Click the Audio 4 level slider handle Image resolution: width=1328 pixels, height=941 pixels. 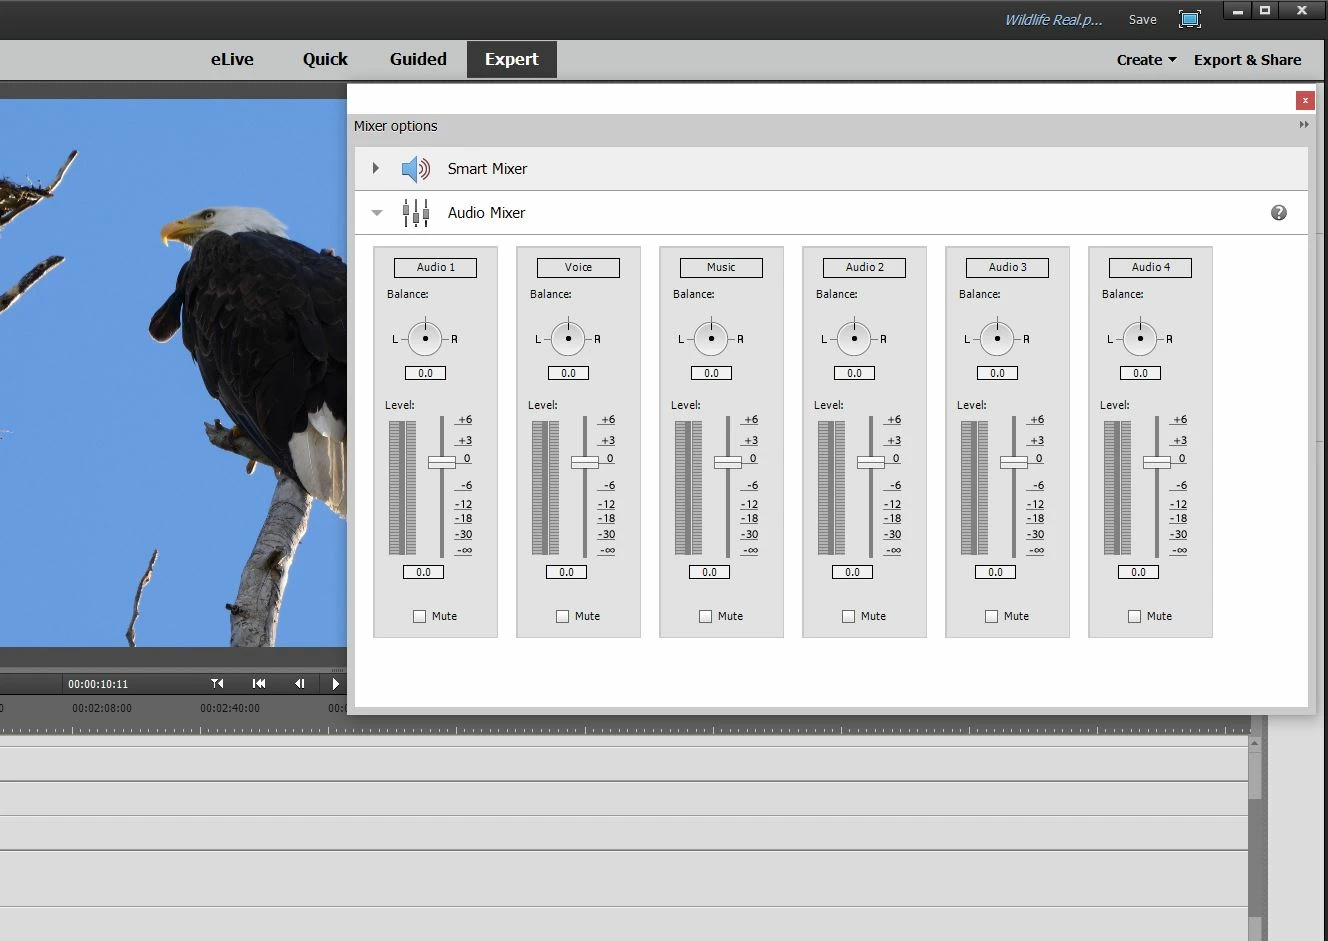(1157, 462)
